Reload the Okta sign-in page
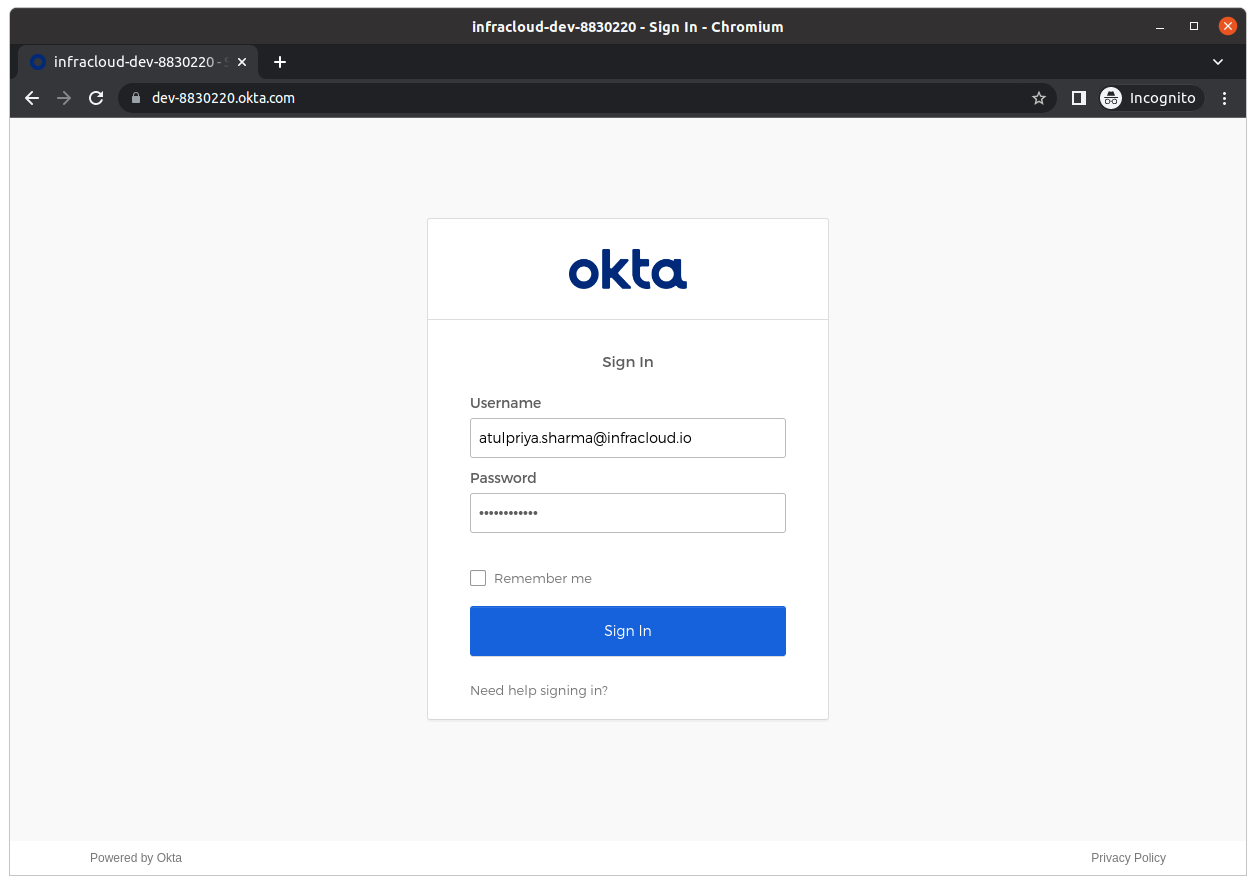Screen dimensions: 1256x885 pos(96,98)
